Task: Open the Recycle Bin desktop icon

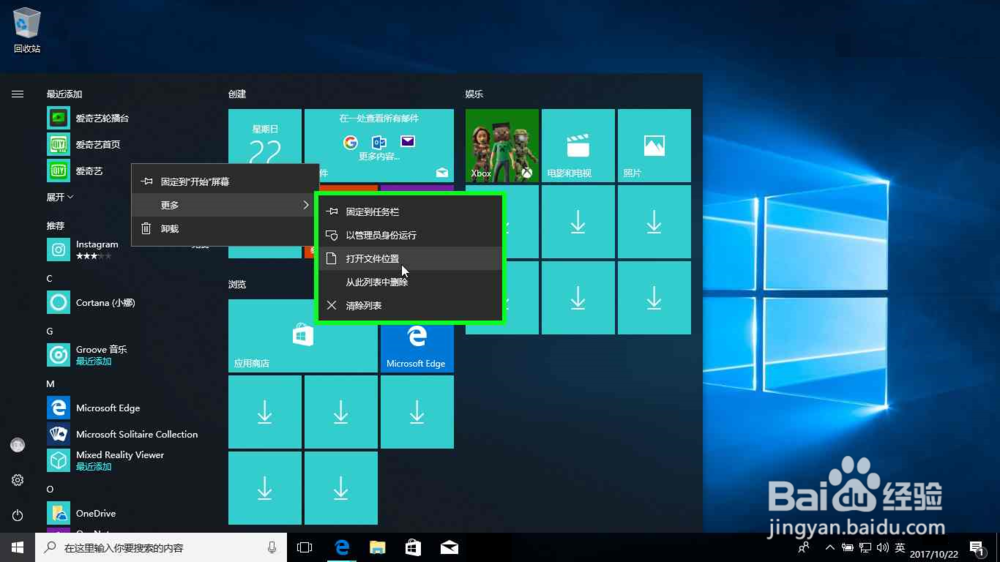Action: pos(27,30)
